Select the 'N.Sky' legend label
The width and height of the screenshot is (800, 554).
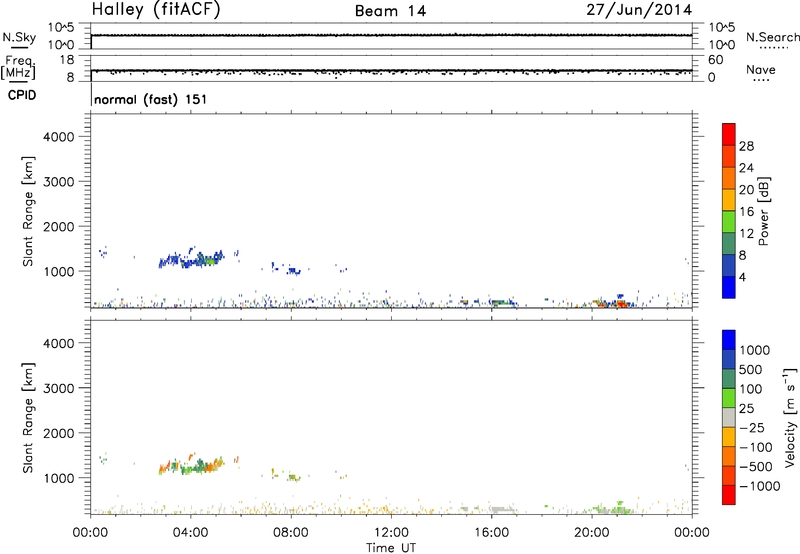tap(19, 37)
